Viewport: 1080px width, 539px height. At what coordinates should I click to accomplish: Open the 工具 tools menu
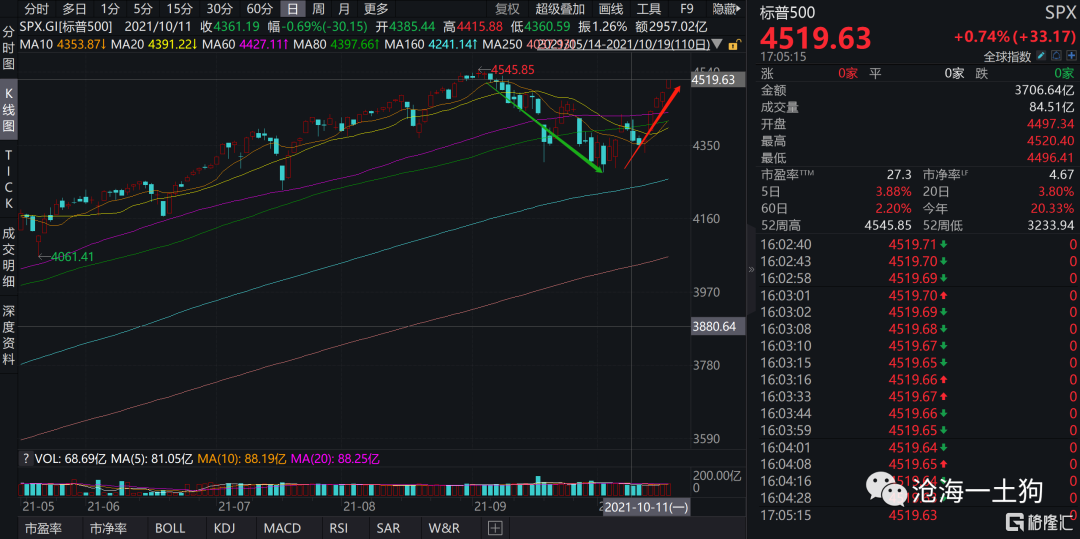(649, 9)
